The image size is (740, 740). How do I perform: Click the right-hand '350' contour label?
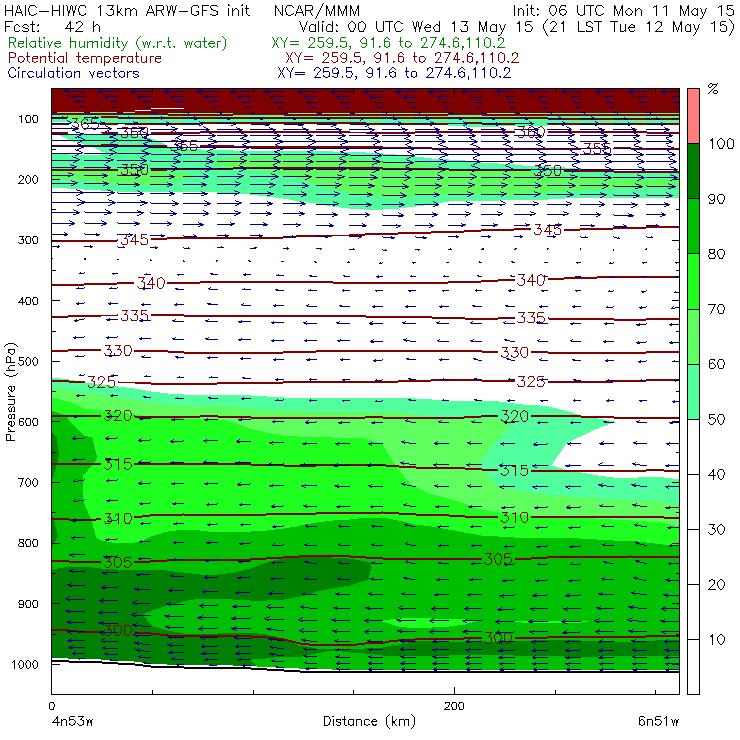[x=547, y=171]
